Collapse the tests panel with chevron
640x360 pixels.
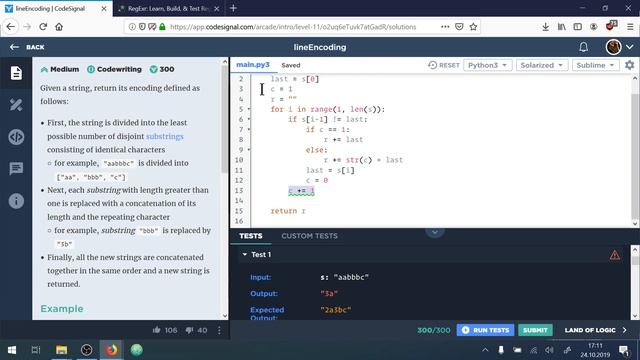coord(435,231)
